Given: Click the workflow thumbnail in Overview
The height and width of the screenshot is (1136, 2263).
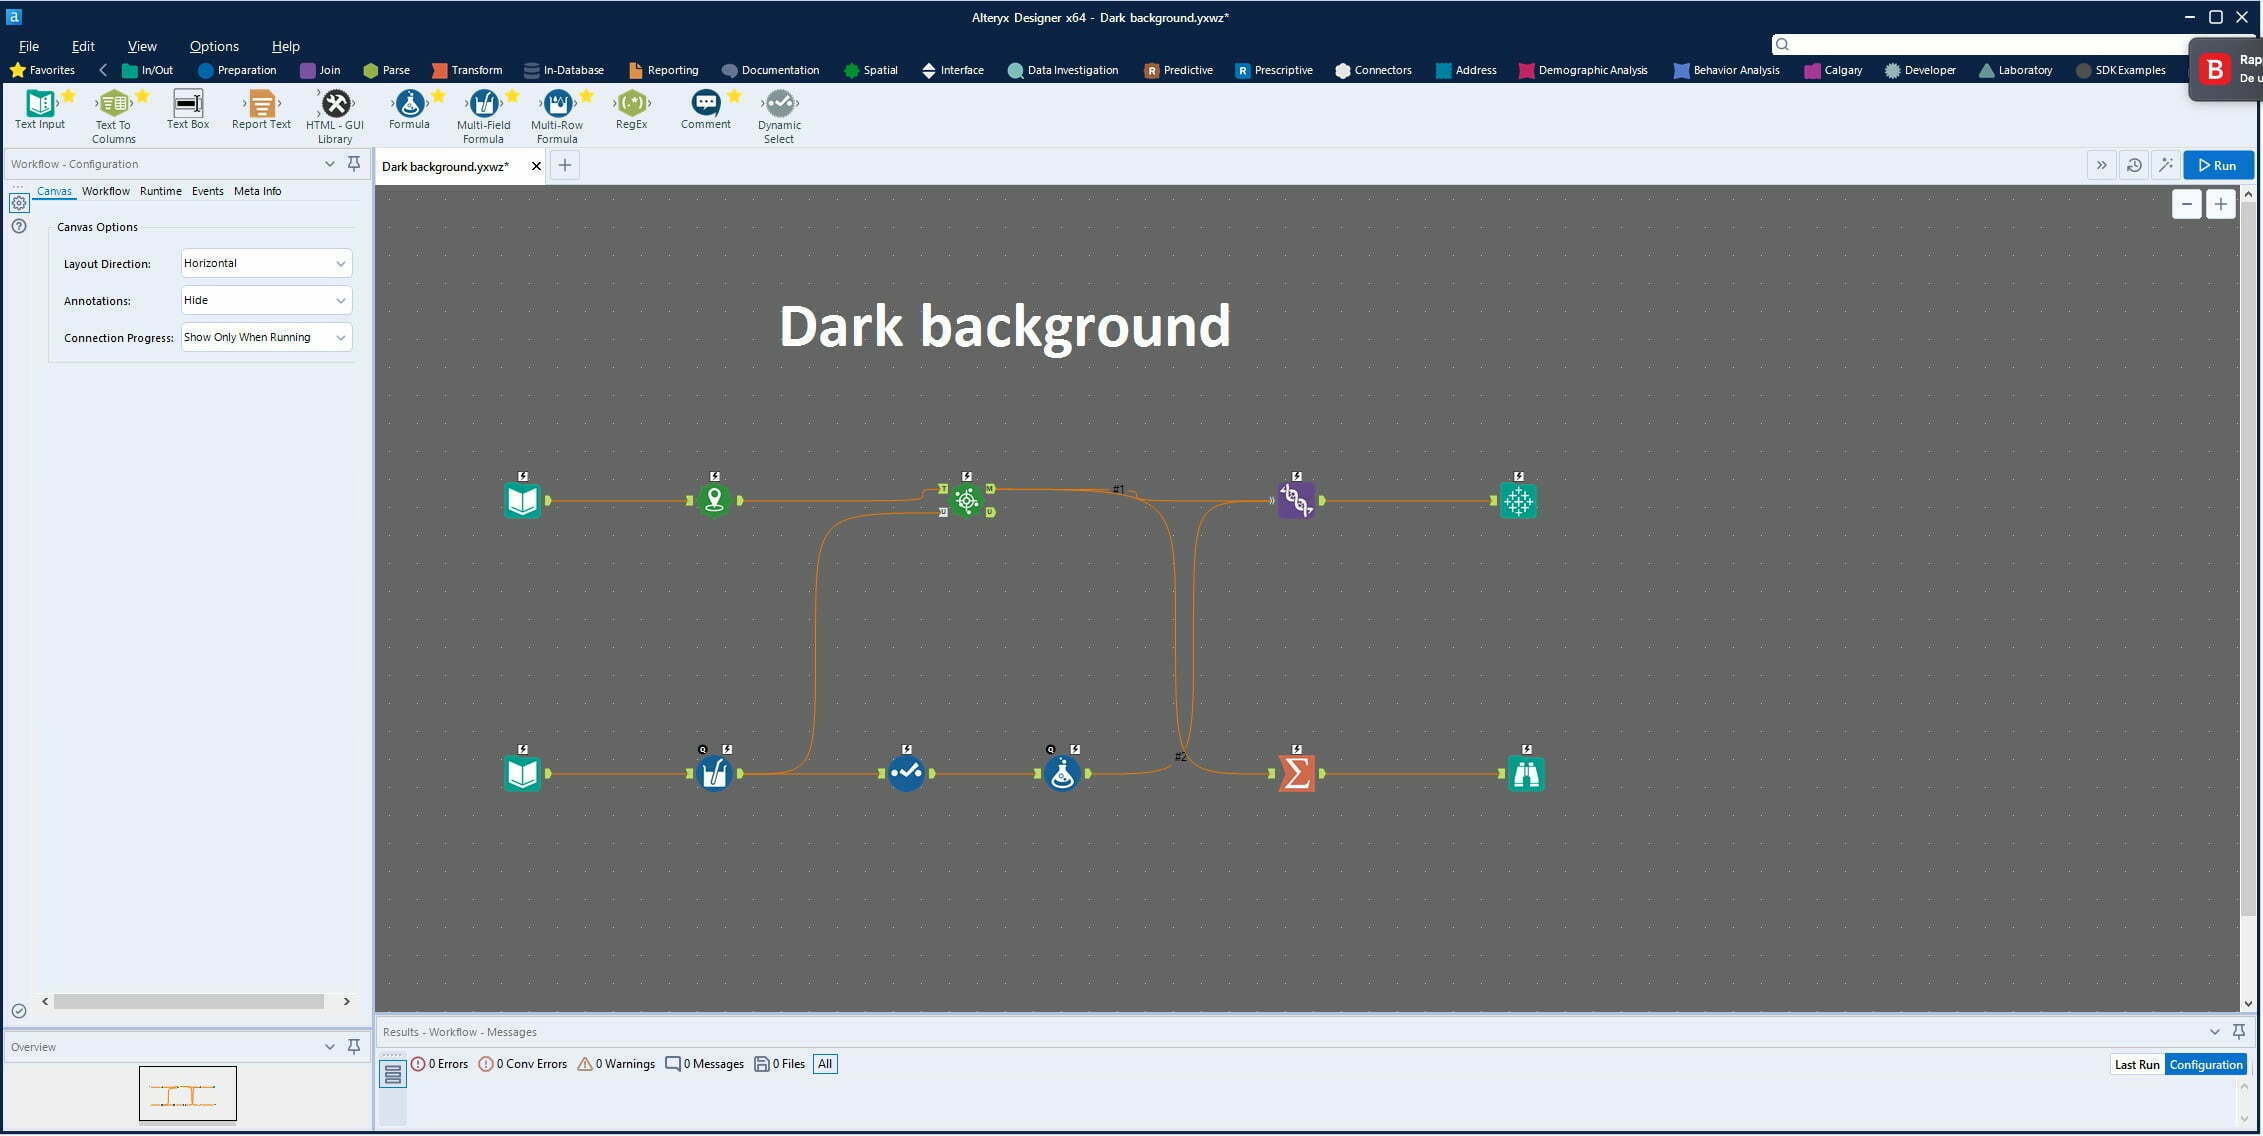Looking at the screenshot, I should (188, 1093).
